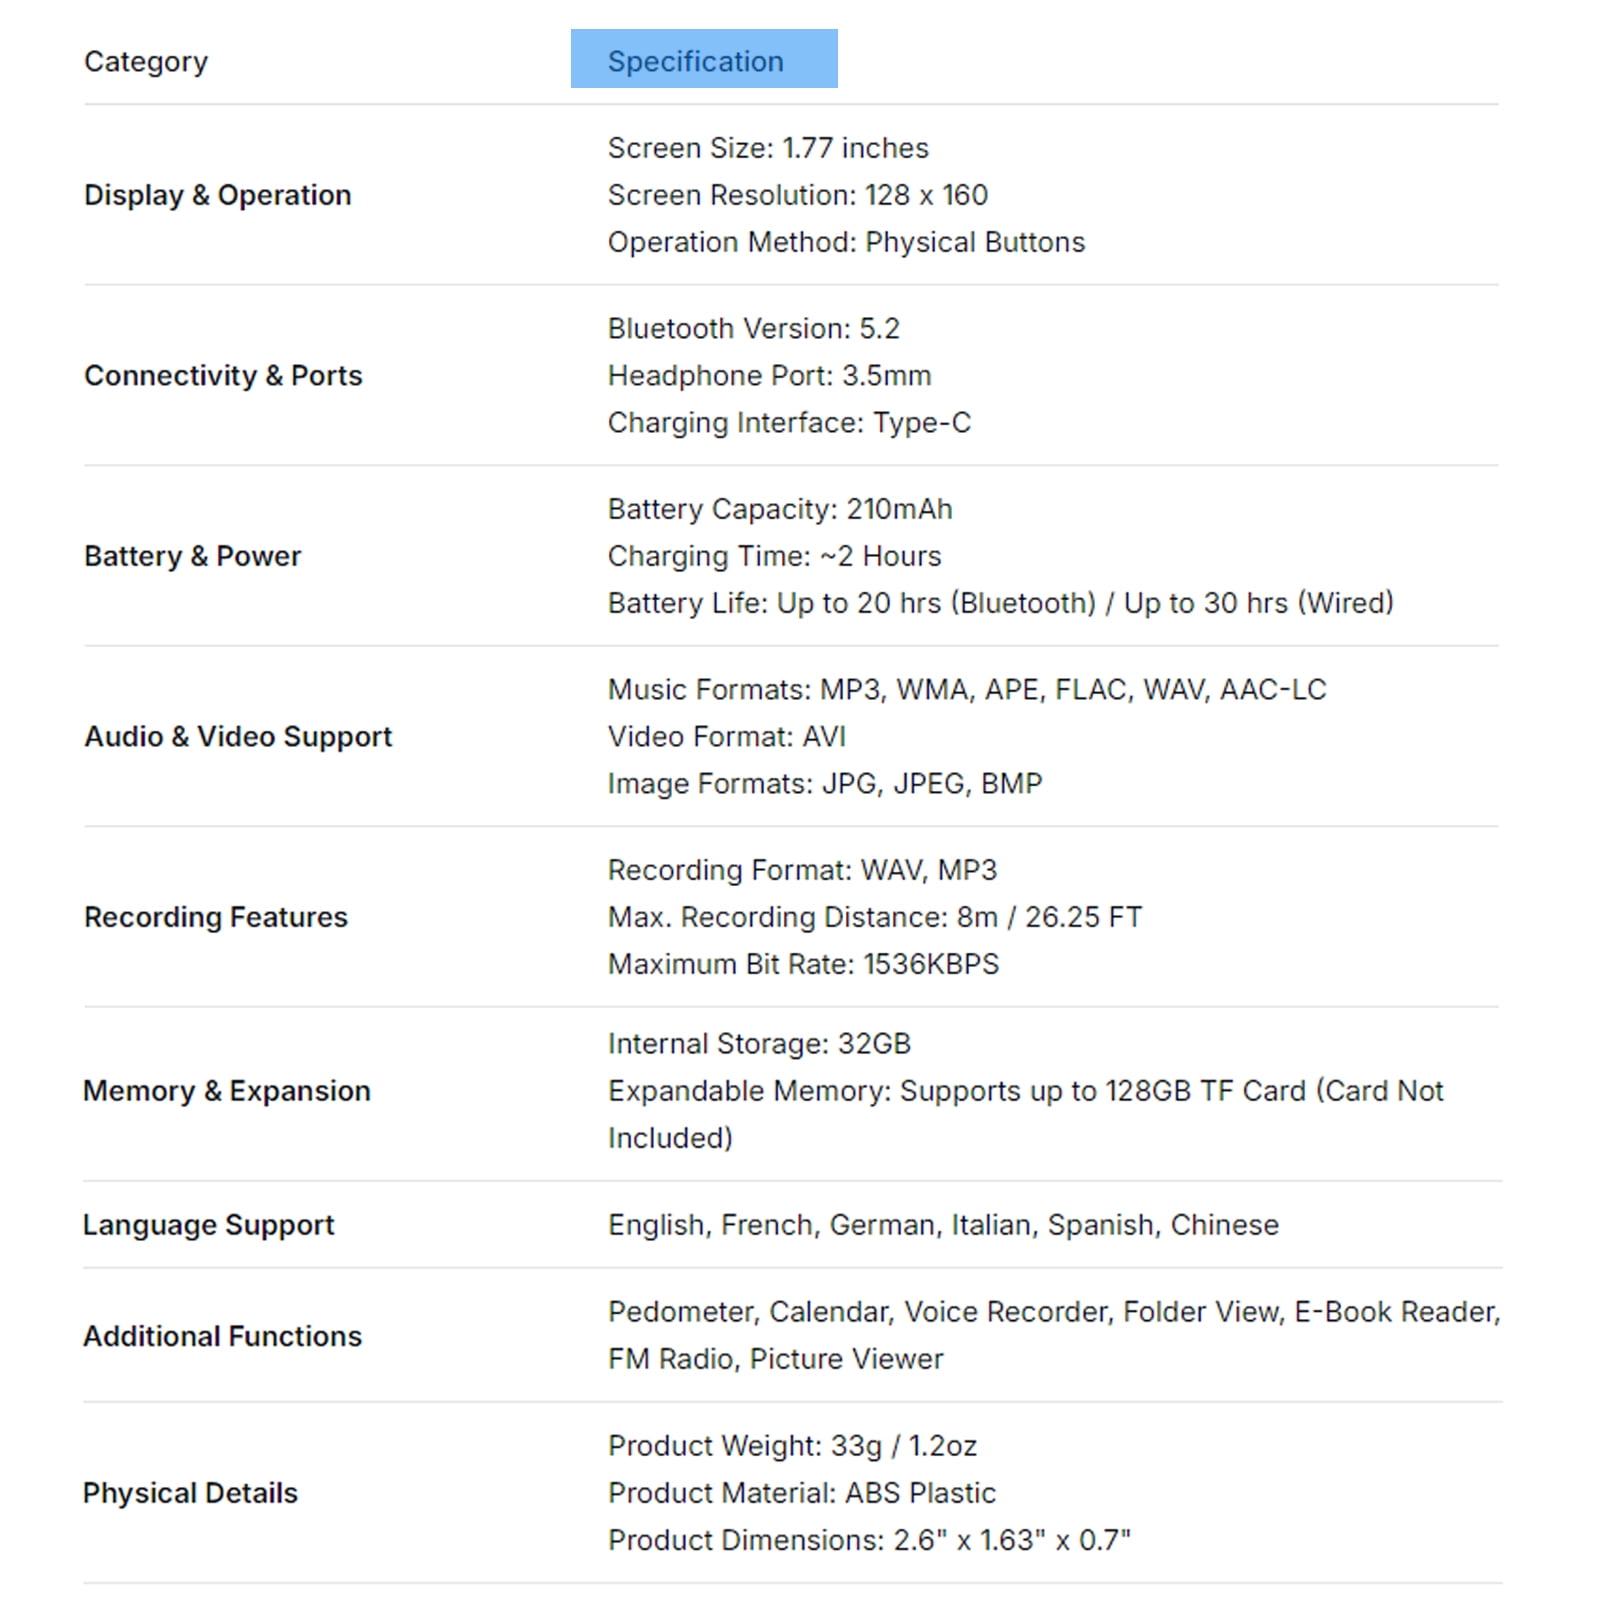This screenshot has width=1600, height=1600.
Task: Click the Language Support row label
Action: (209, 1225)
